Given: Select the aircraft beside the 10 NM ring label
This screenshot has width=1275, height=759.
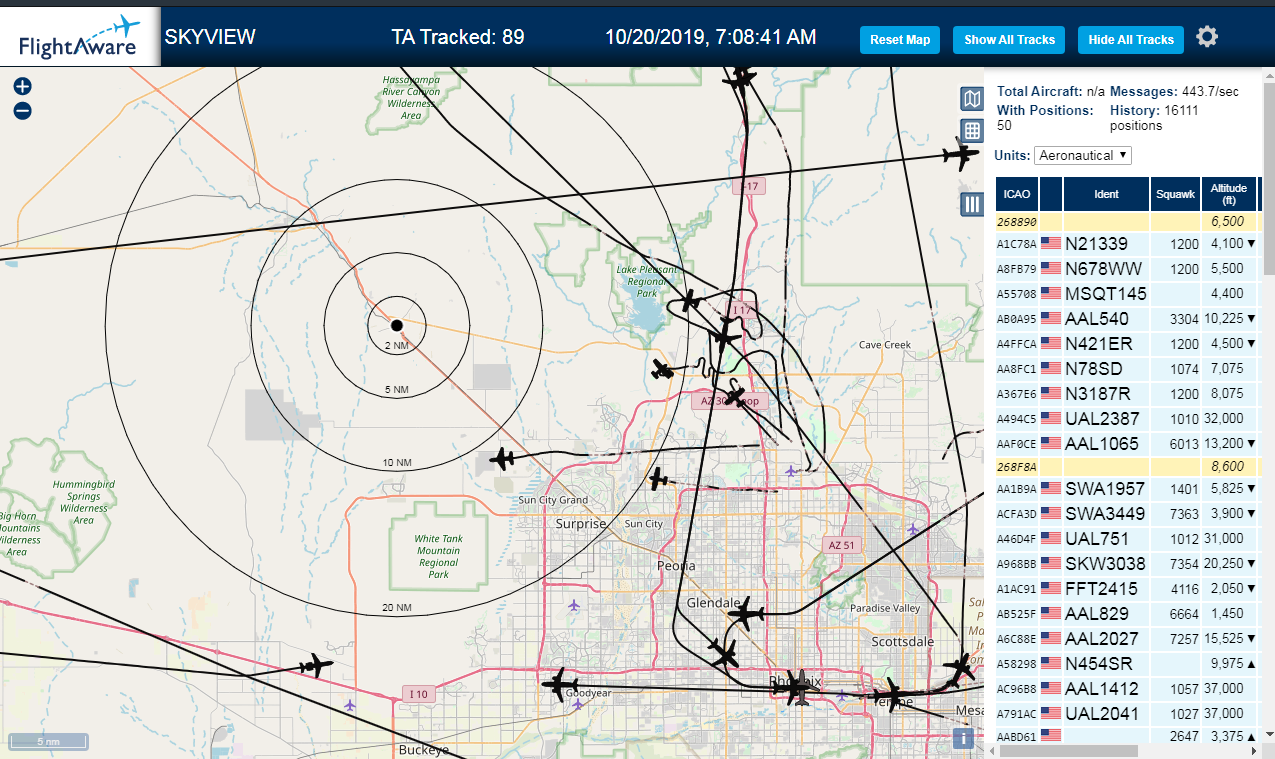Looking at the screenshot, I should coord(503,460).
